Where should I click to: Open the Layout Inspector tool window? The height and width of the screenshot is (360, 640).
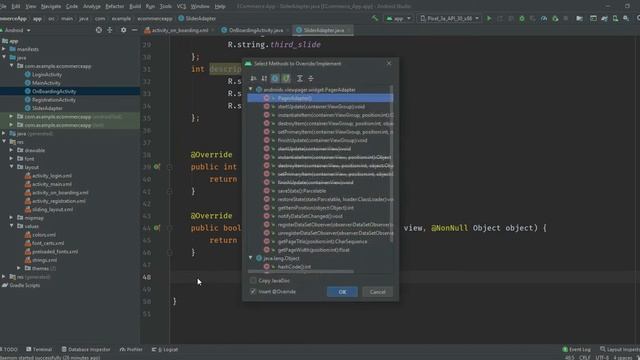pyautogui.click(x=619, y=349)
